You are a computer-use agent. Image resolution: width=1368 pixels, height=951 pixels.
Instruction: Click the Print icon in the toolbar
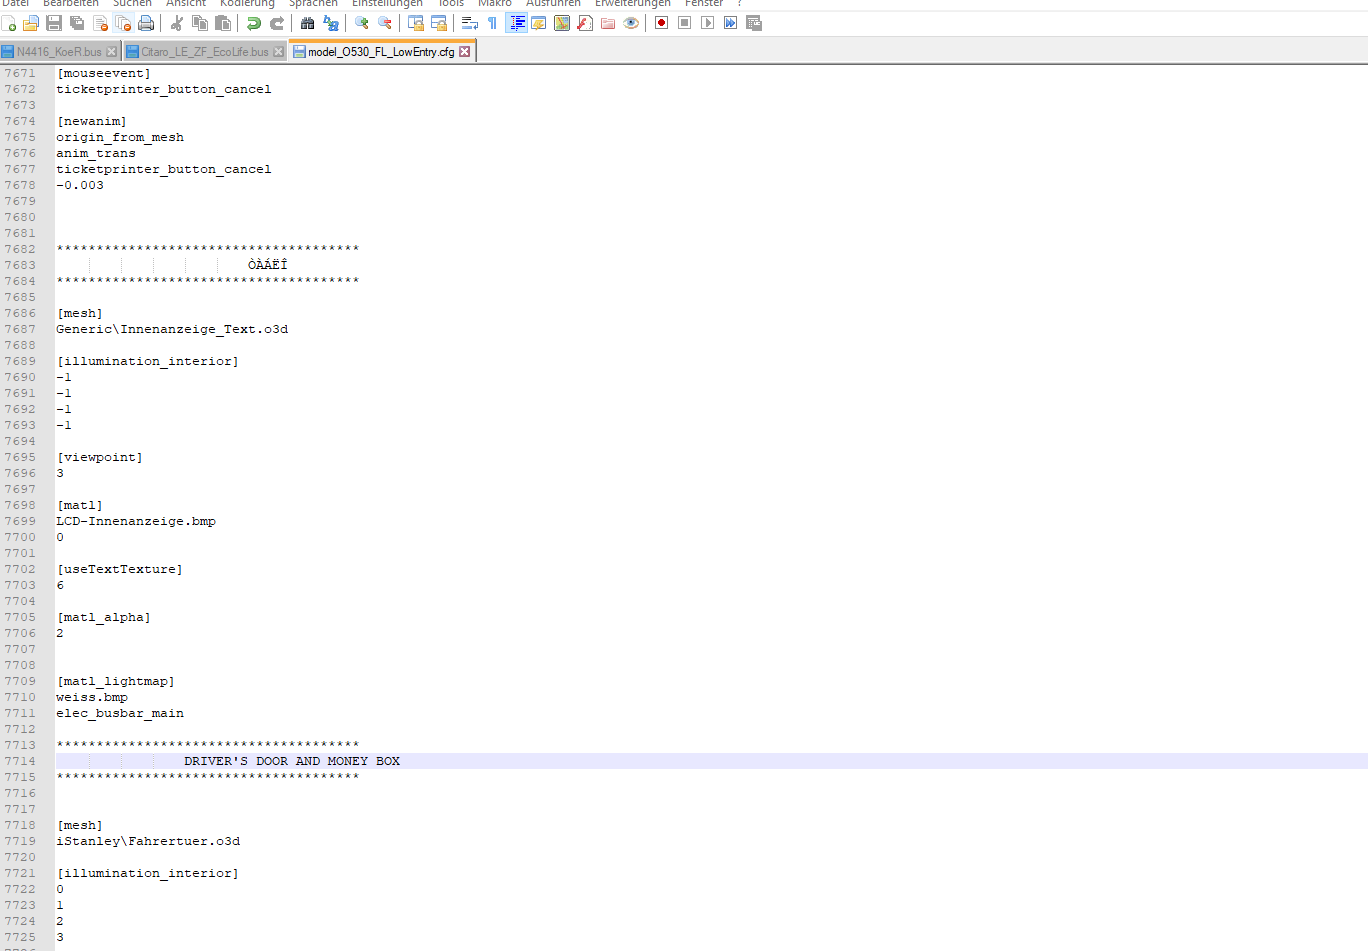click(146, 23)
